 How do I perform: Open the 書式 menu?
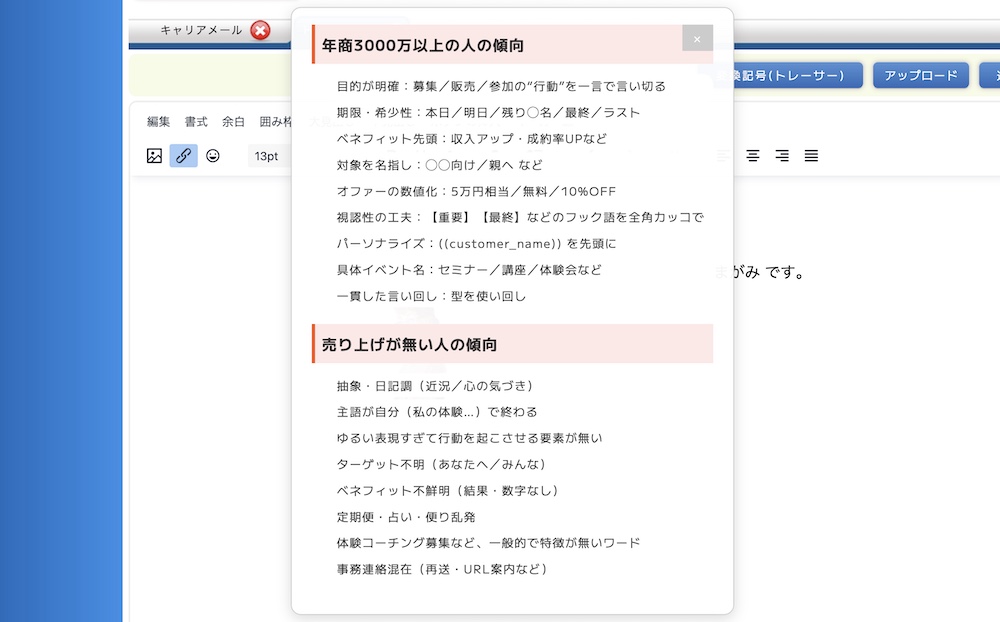pos(196,122)
